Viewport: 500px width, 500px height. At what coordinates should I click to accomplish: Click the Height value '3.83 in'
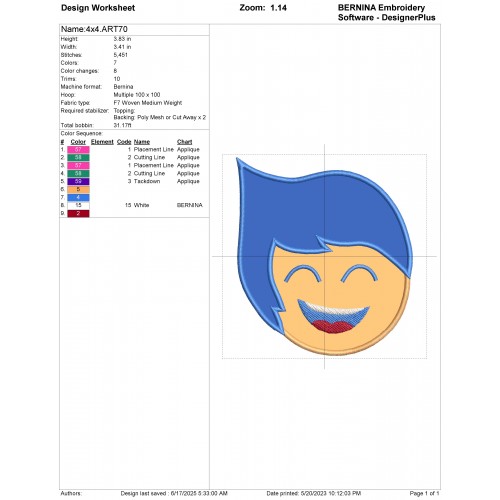point(122,39)
